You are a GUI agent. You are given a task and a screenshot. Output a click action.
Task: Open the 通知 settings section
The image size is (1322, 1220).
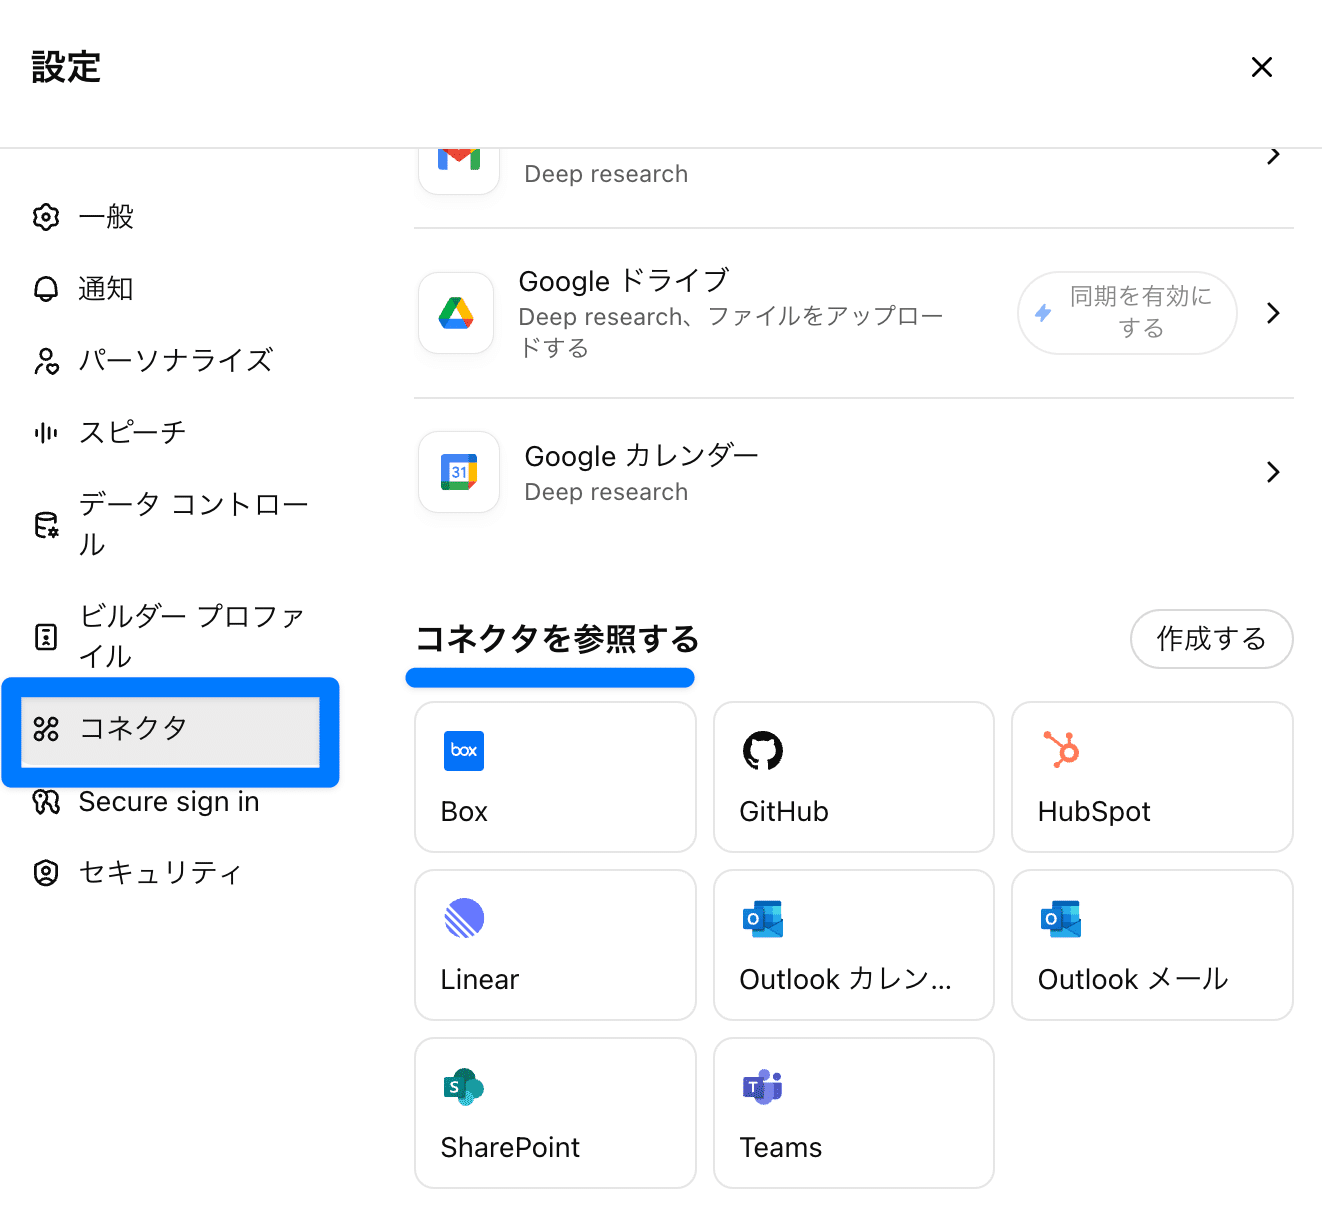[106, 289]
